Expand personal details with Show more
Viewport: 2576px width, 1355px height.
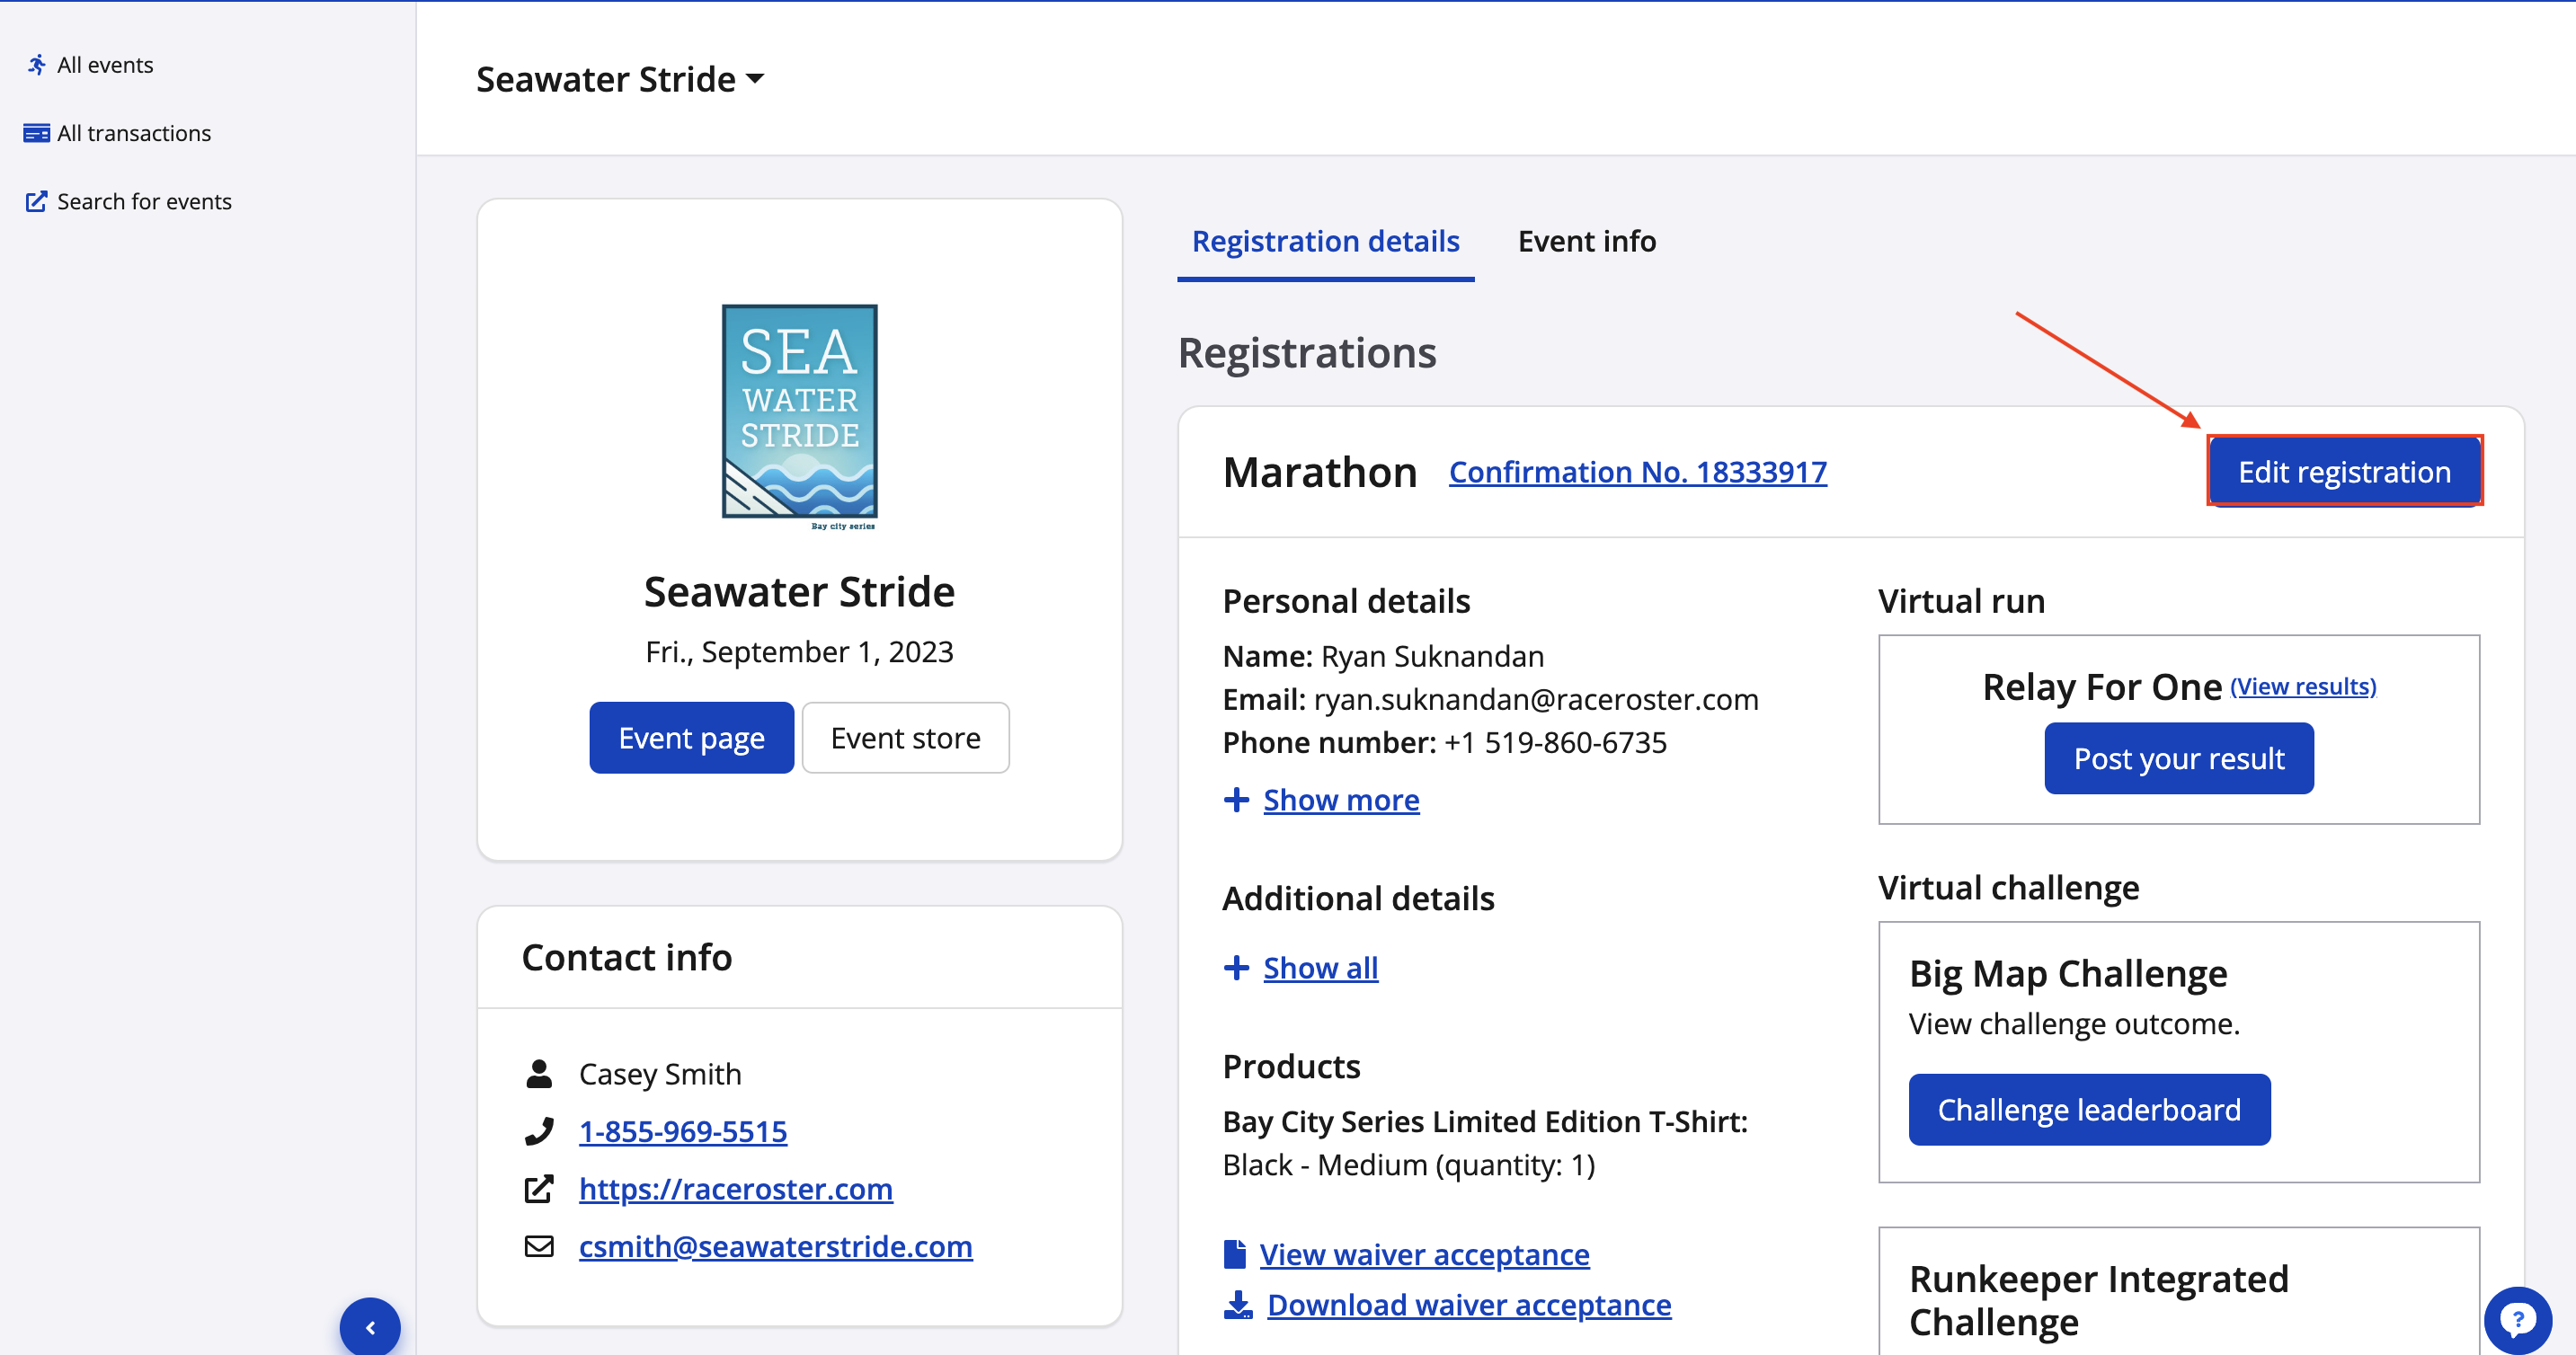click(1340, 800)
